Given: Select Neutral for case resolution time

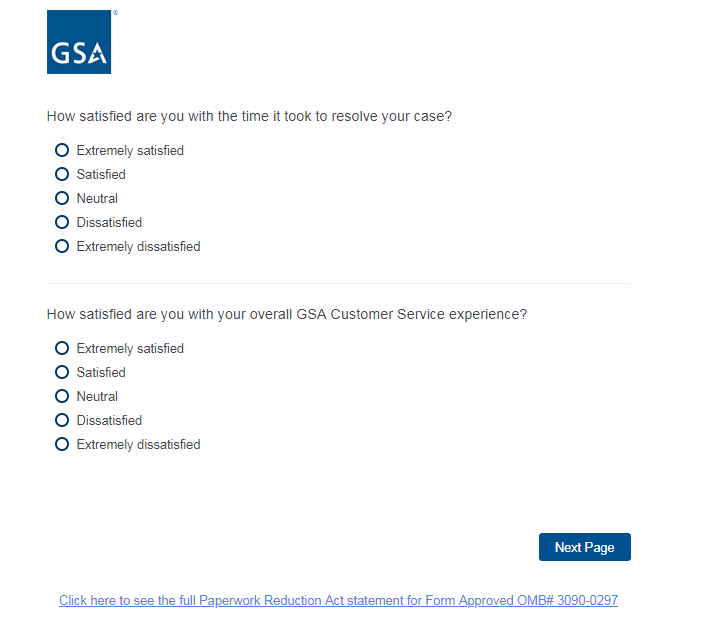Looking at the screenshot, I should point(62,198).
